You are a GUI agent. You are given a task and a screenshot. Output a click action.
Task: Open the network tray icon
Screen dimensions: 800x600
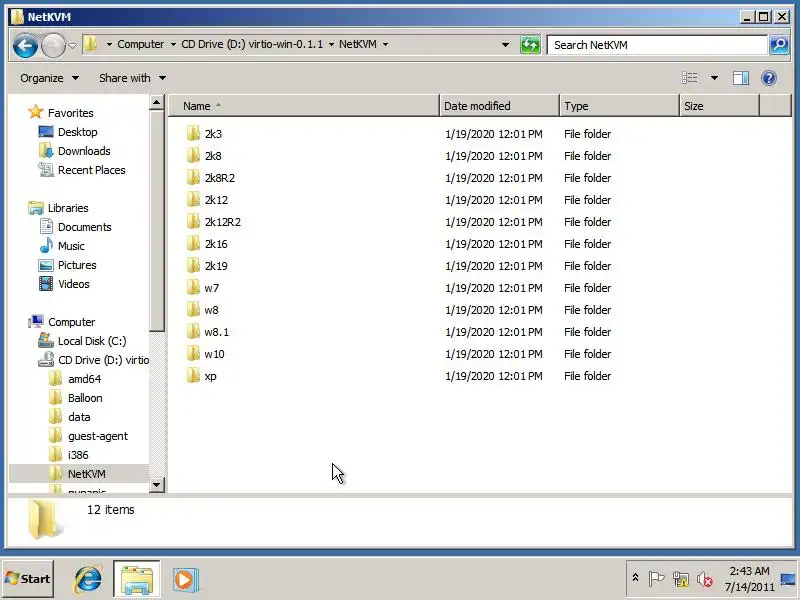click(x=680, y=579)
